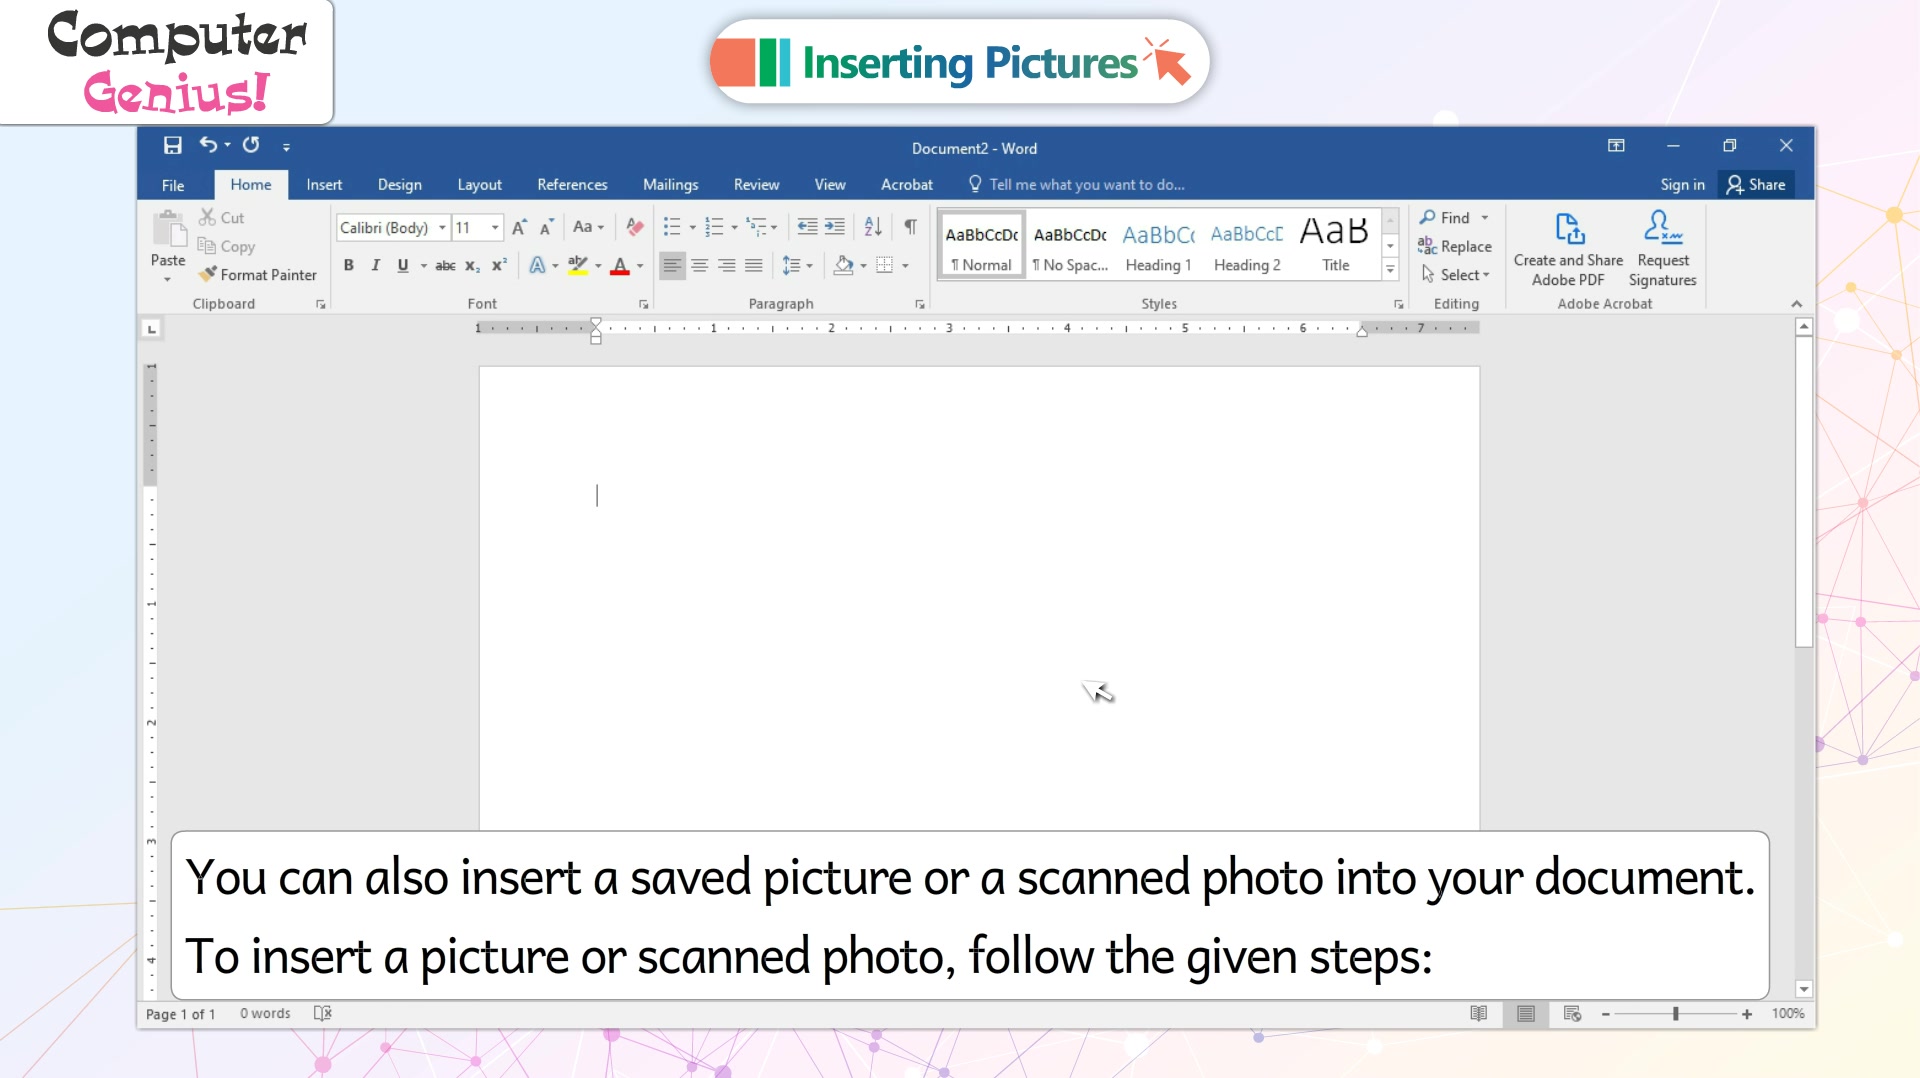Click the Font Color red A button
Image resolution: width=1920 pixels, height=1078 pixels.
(620, 265)
